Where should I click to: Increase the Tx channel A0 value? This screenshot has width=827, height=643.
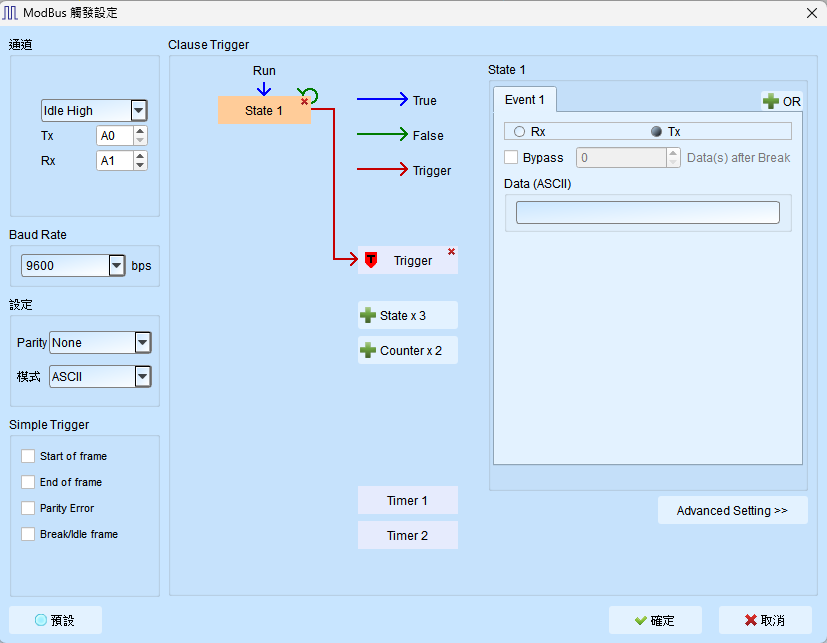[x=140, y=131]
